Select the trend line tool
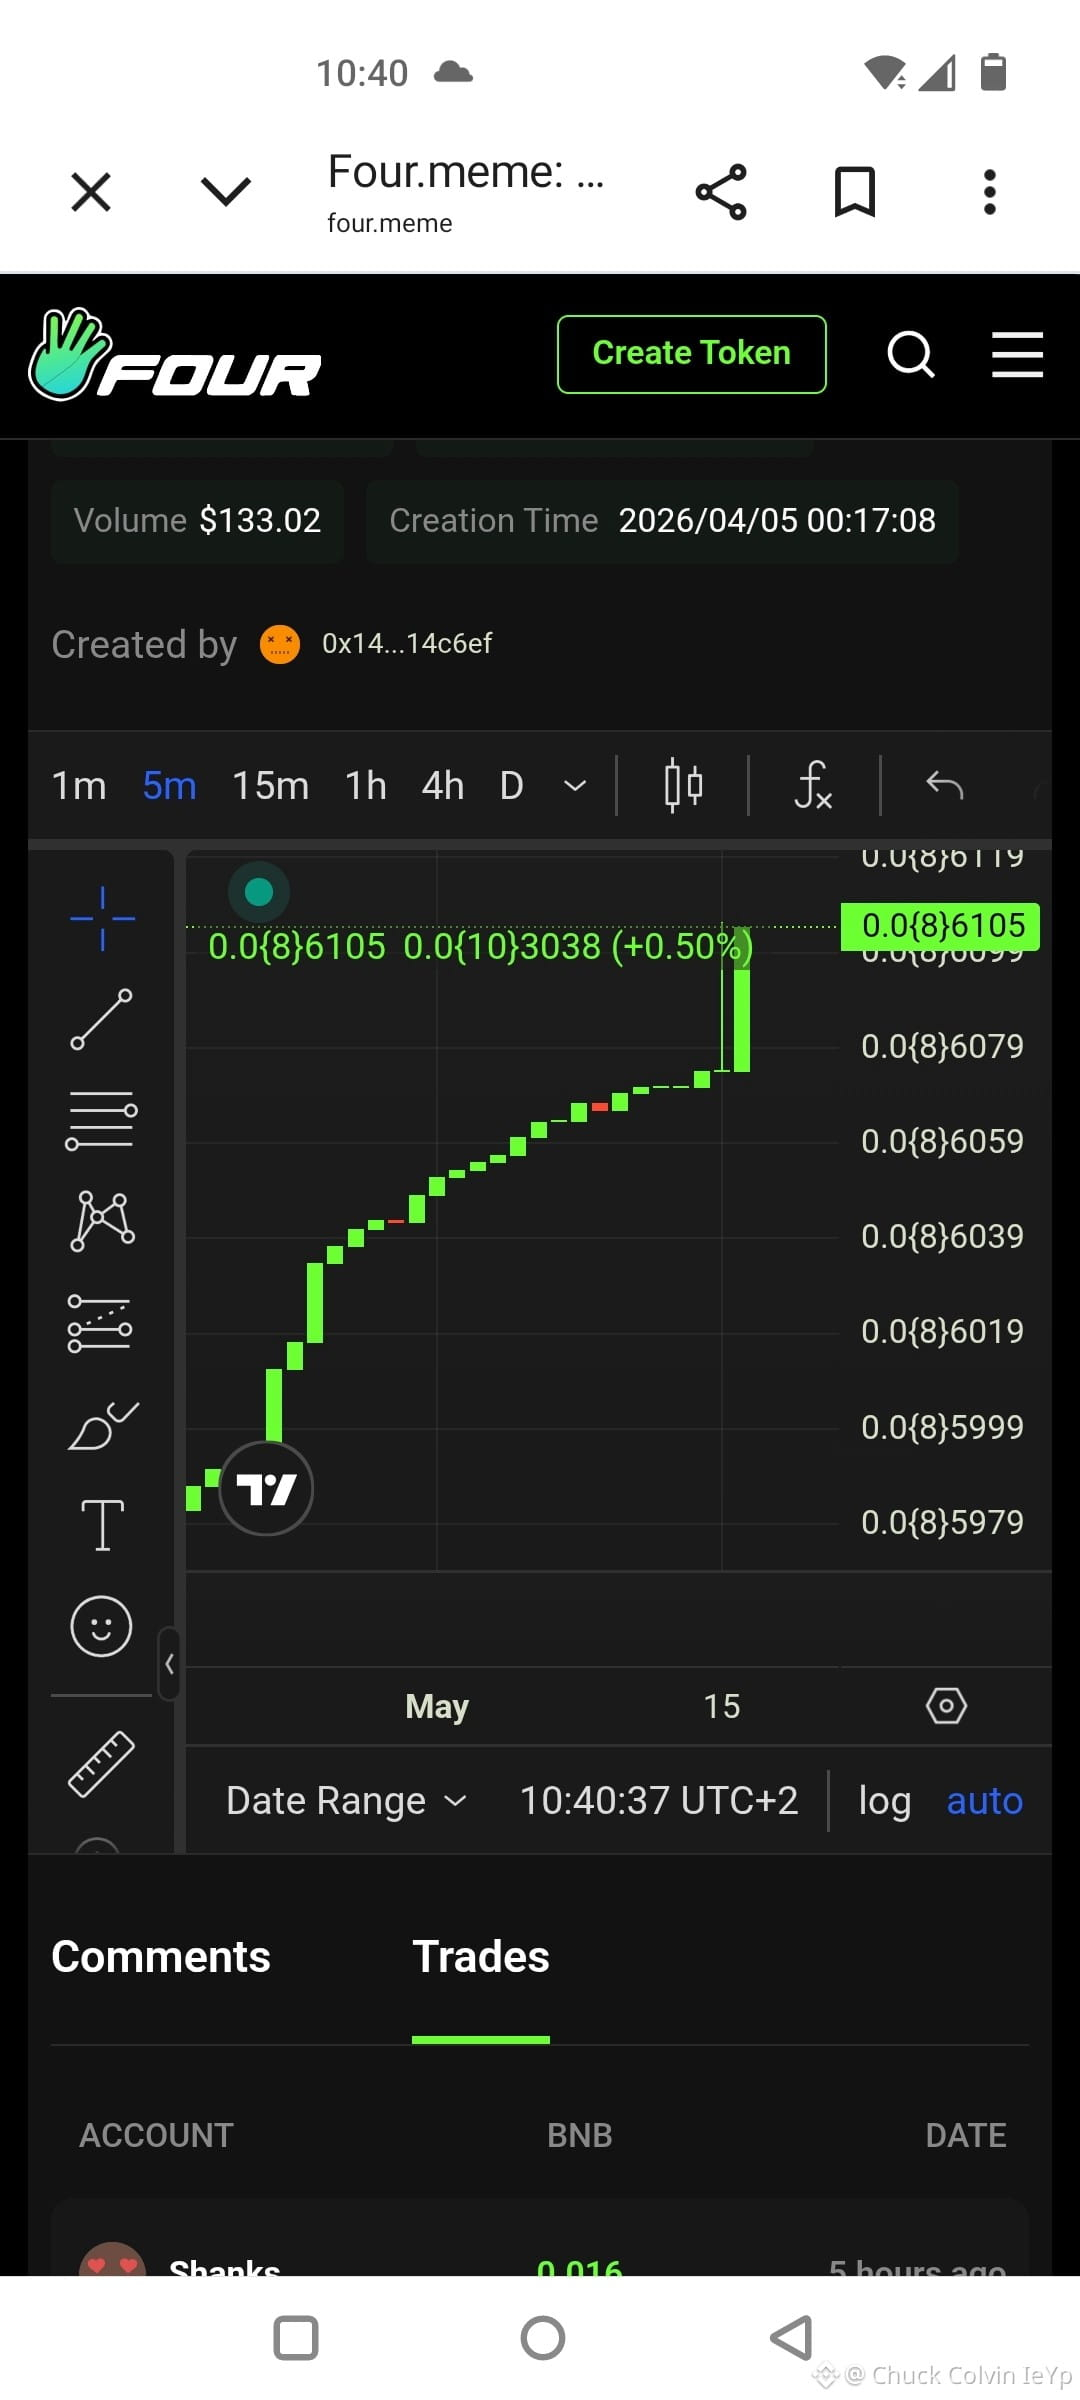Image resolution: width=1080 pixels, height=2400 pixels. (102, 1019)
